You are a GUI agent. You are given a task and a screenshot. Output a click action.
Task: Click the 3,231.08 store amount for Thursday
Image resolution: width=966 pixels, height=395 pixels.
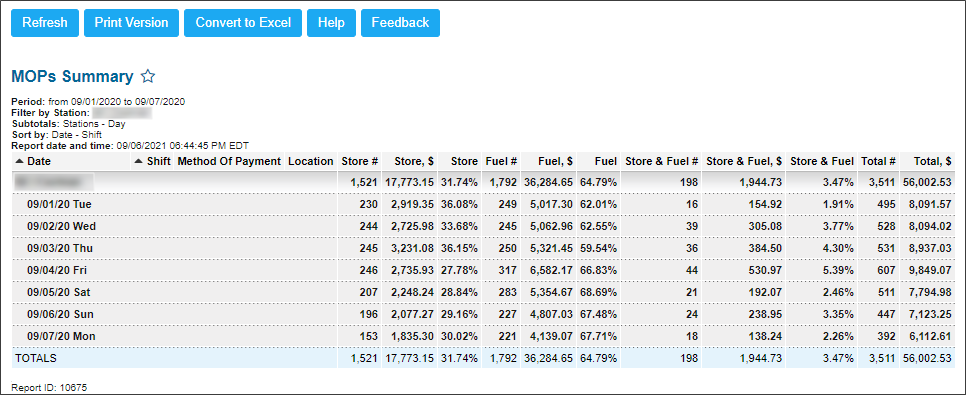click(x=413, y=248)
